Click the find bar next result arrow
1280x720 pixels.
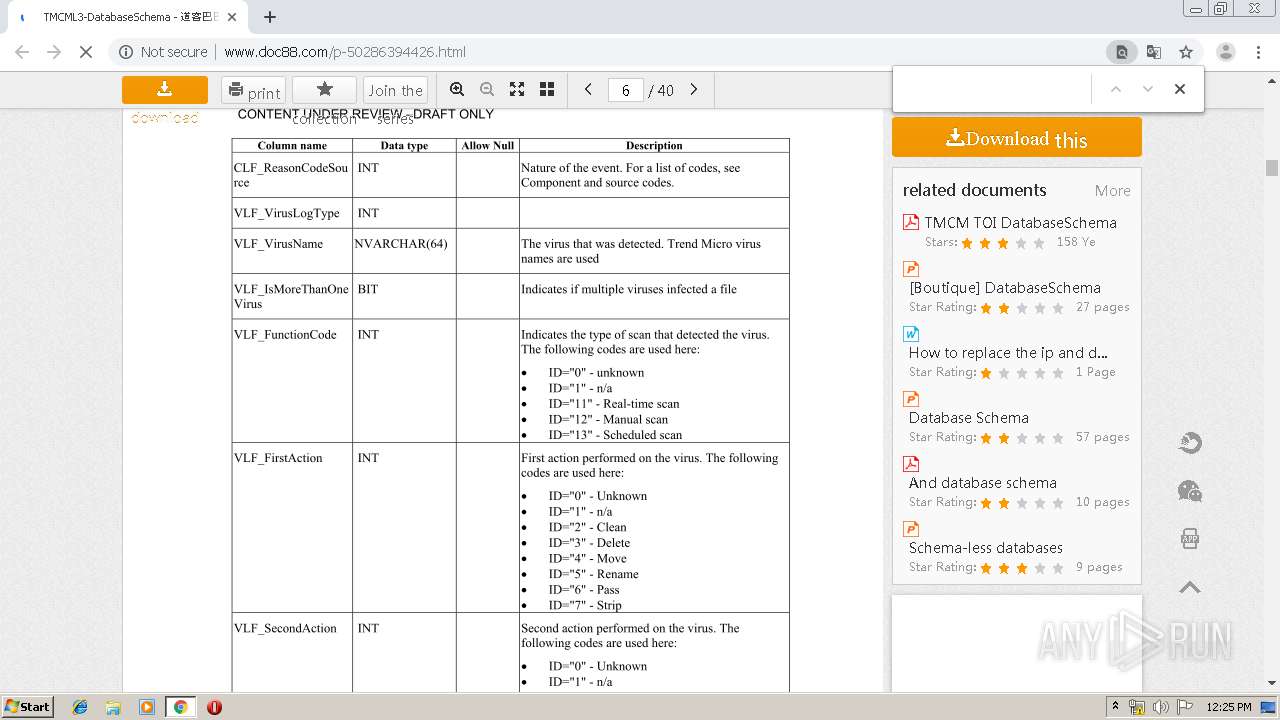point(1148,89)
